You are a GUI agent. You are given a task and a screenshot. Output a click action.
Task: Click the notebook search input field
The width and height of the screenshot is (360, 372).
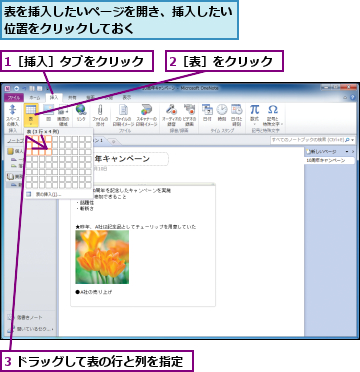tap(307, 140)
